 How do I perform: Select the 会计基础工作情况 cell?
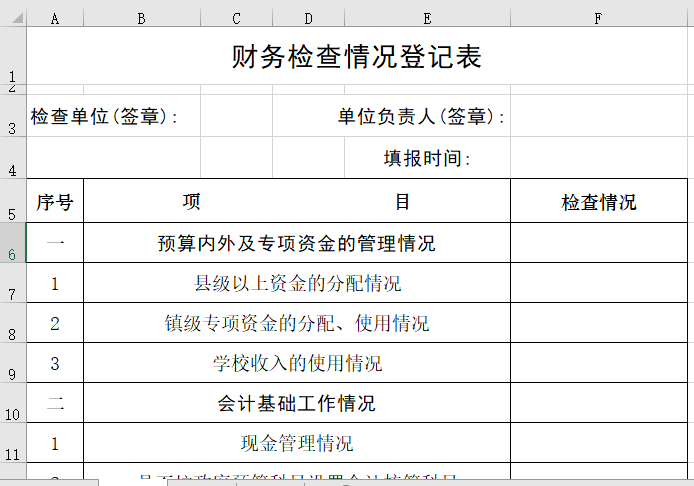[x=297, y=403]
